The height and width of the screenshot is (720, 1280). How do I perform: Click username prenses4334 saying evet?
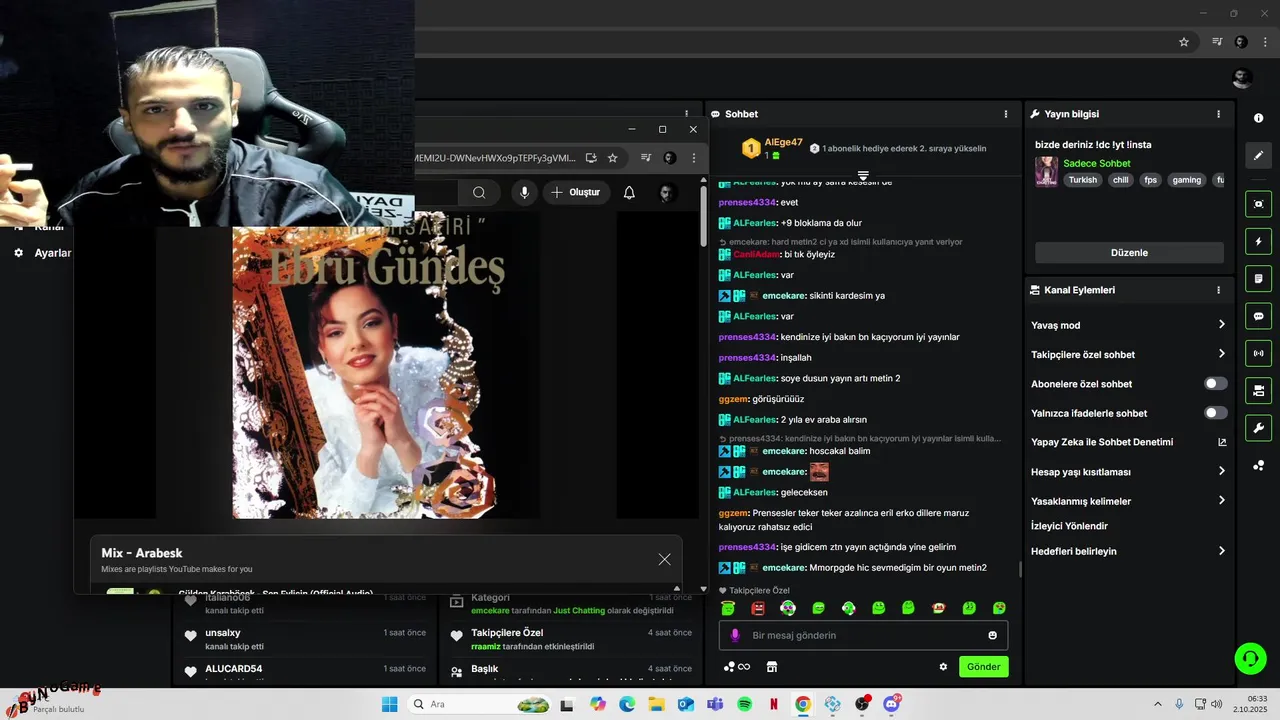[x=747, y=202]
